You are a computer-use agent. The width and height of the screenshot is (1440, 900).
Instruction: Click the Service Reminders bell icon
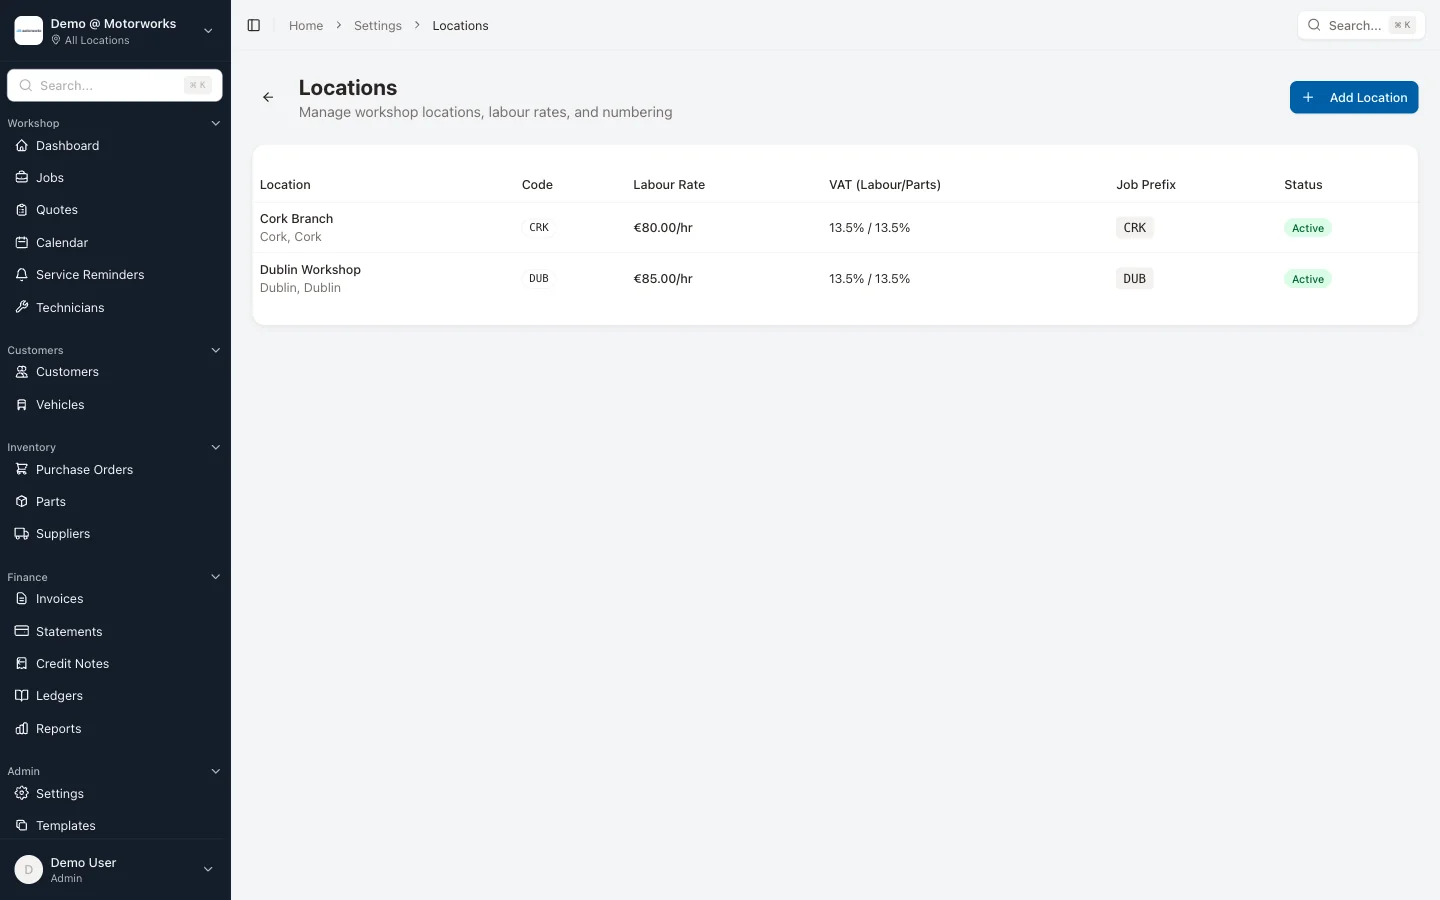pos(22,274)
